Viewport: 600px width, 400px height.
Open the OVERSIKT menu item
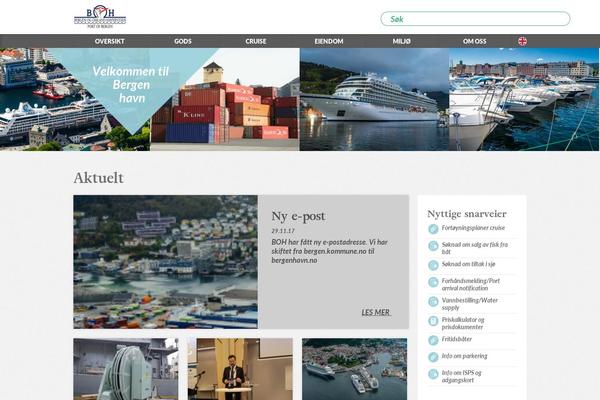(109, 41)
